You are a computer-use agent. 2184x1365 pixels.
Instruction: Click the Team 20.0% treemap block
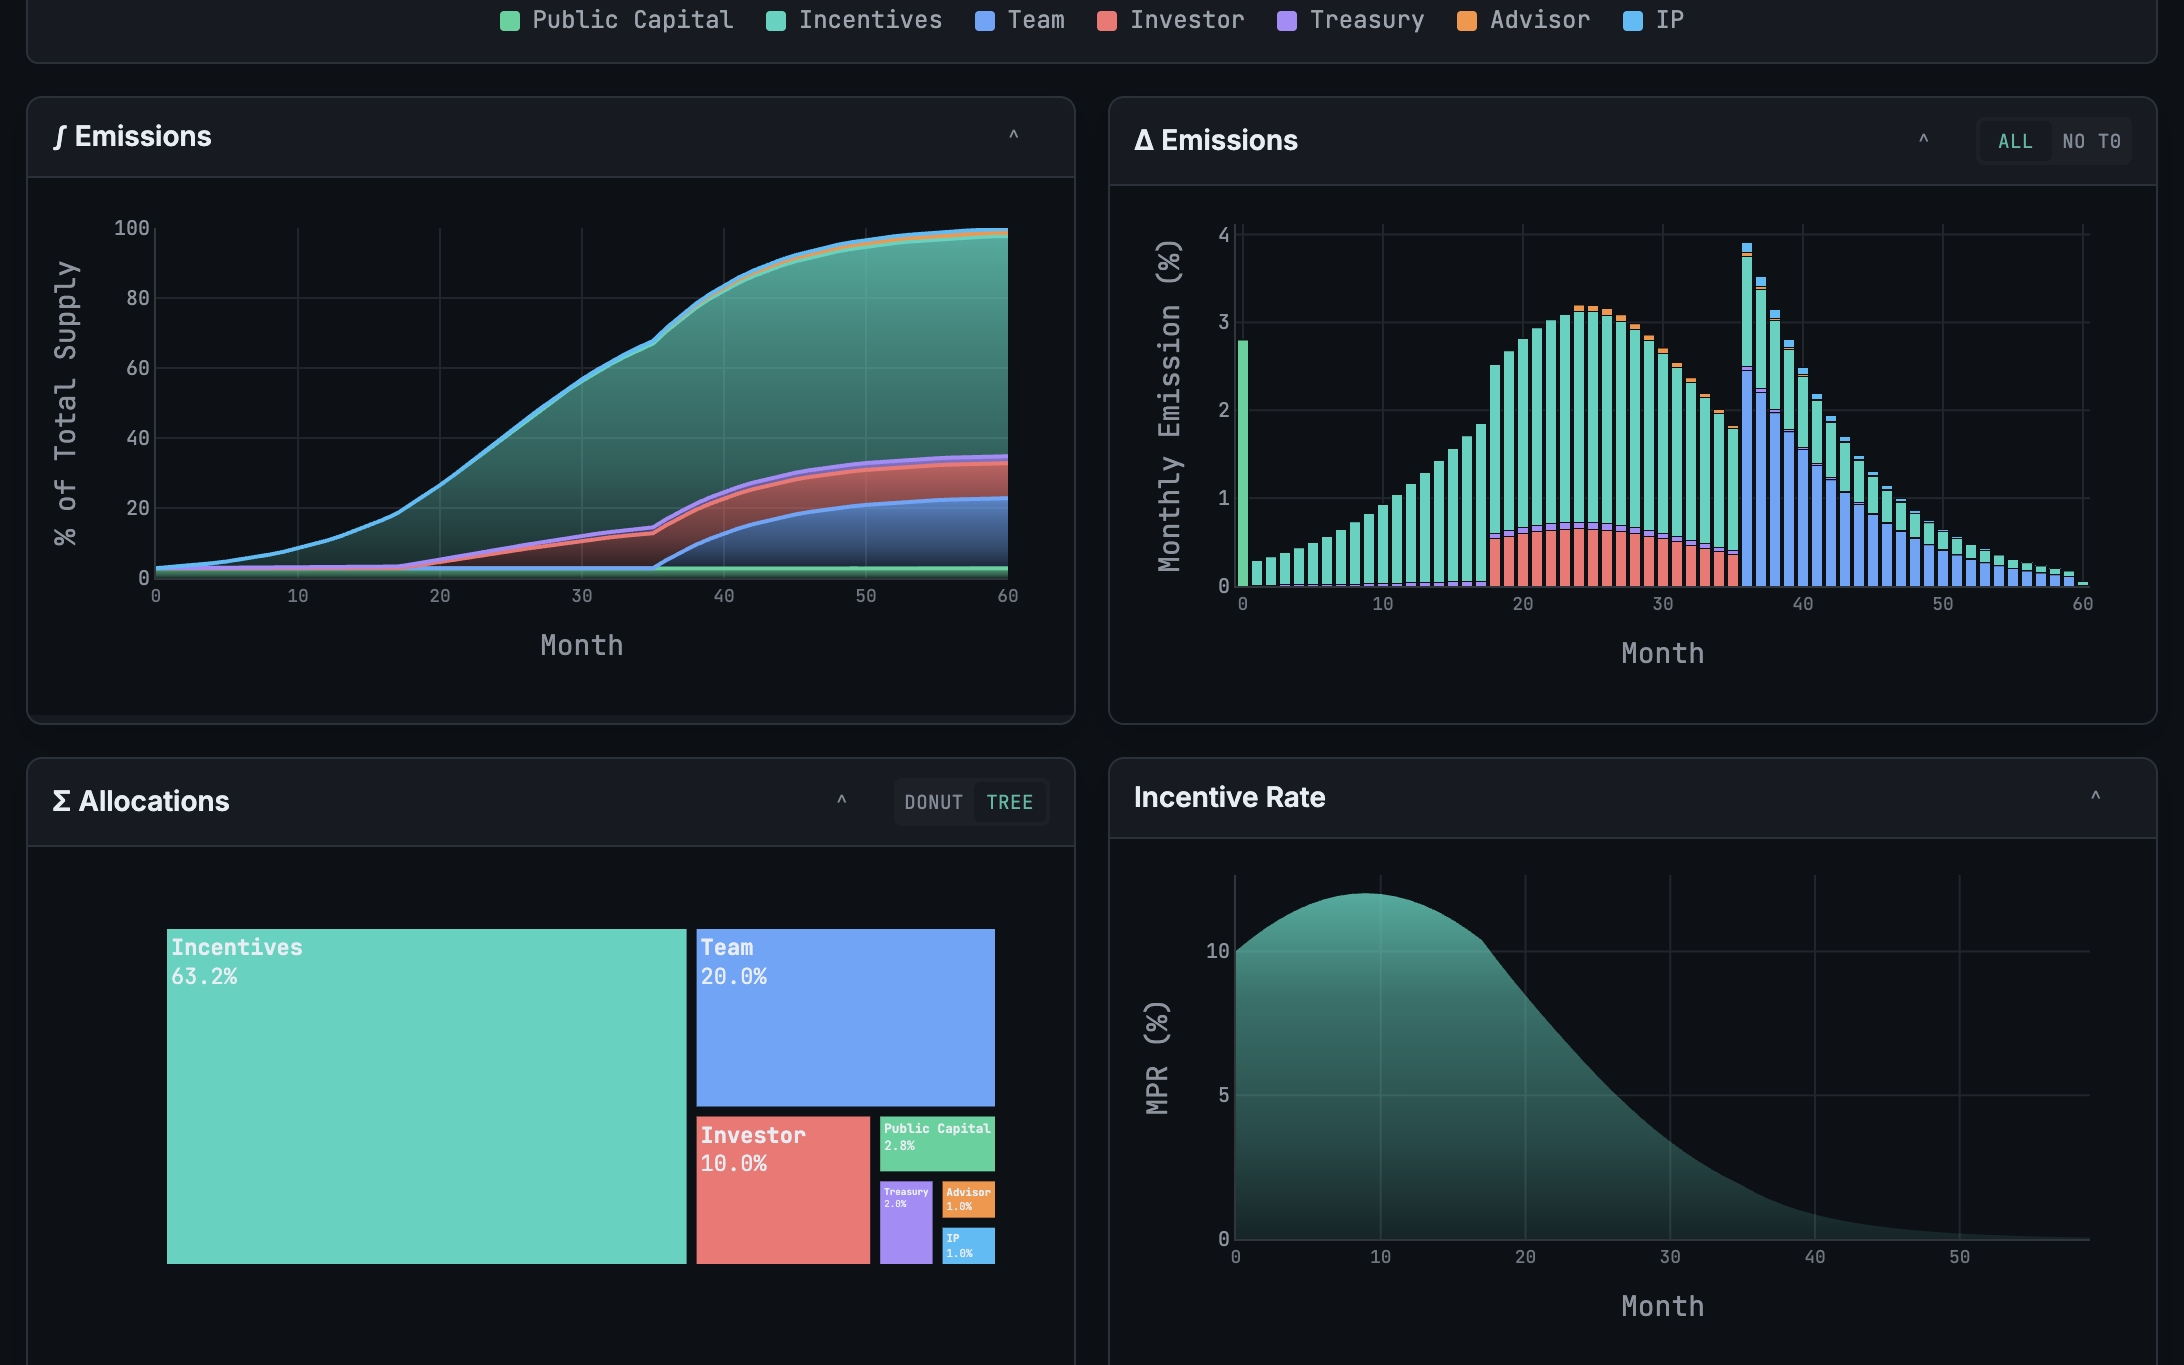[845, 1017]
